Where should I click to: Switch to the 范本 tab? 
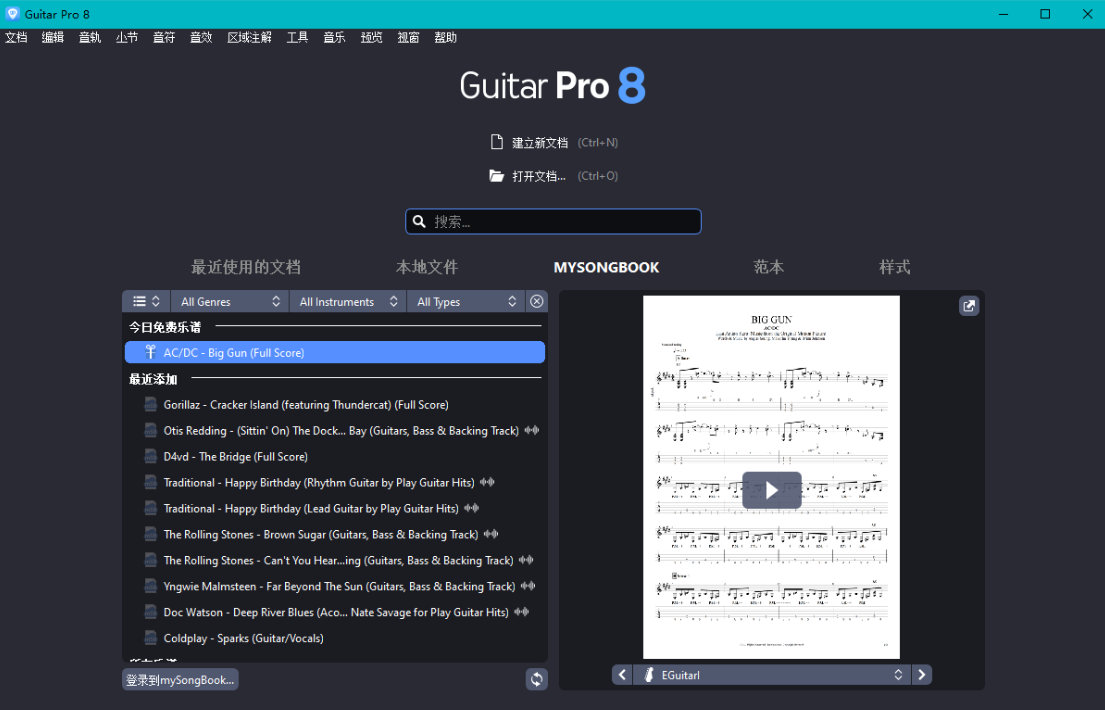[769, 267]
